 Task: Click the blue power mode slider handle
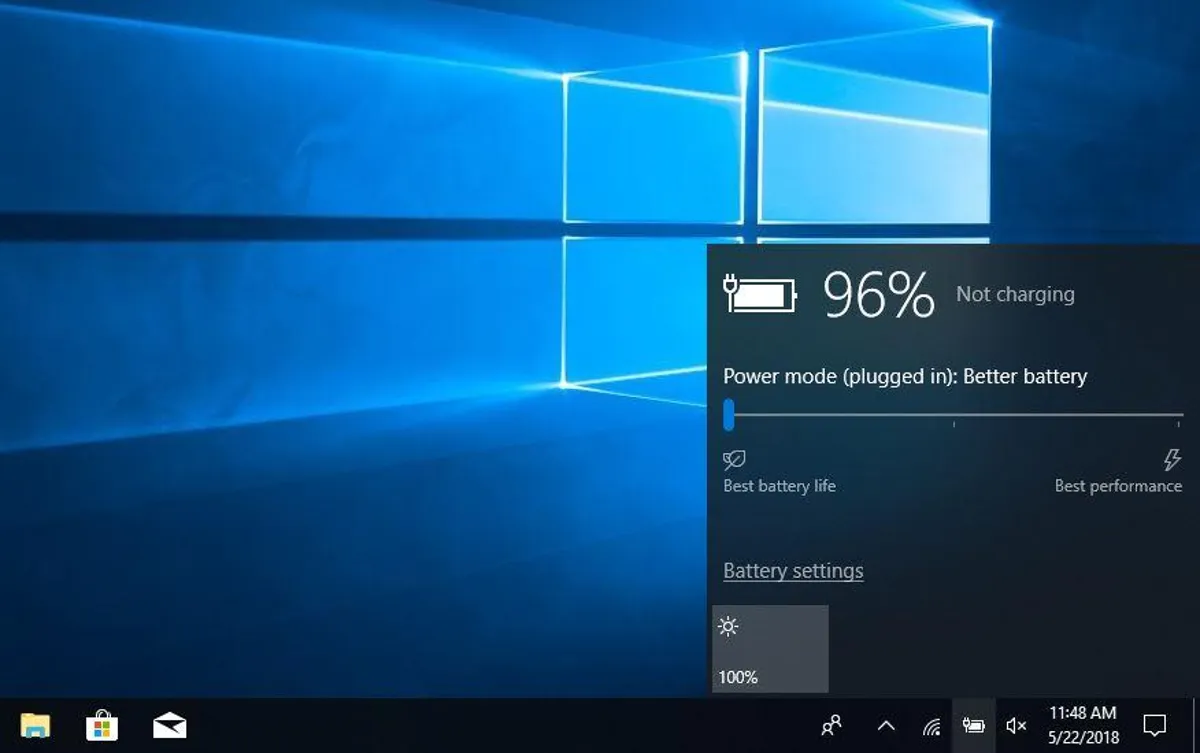(x=729, y=414)
